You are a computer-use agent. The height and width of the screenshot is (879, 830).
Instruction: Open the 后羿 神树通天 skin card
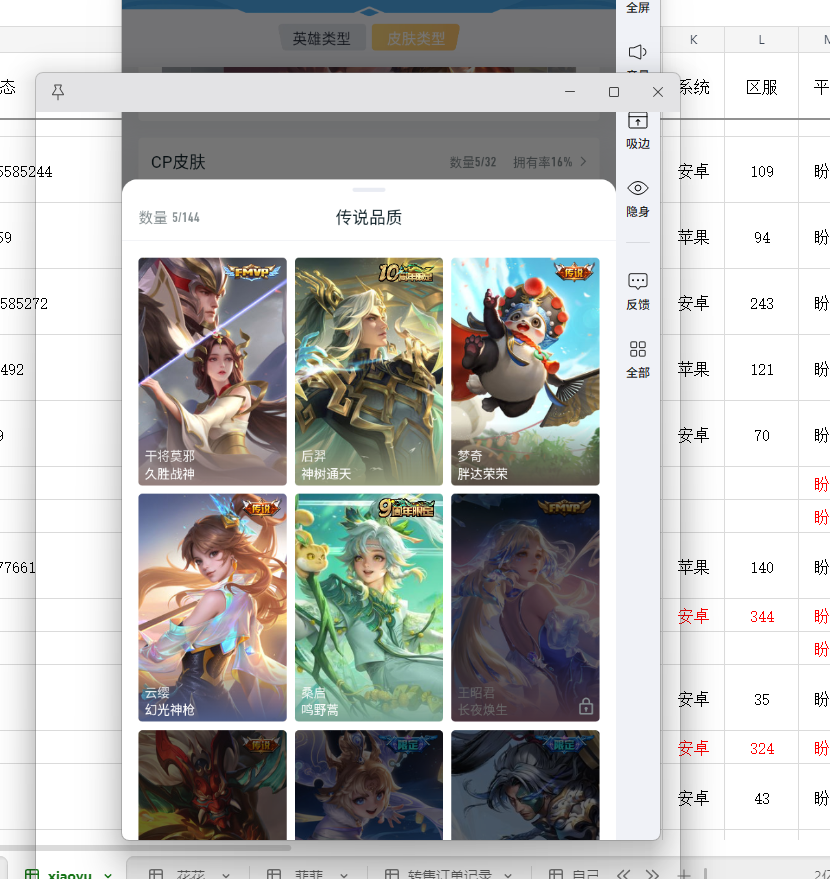tap(369, 371)
